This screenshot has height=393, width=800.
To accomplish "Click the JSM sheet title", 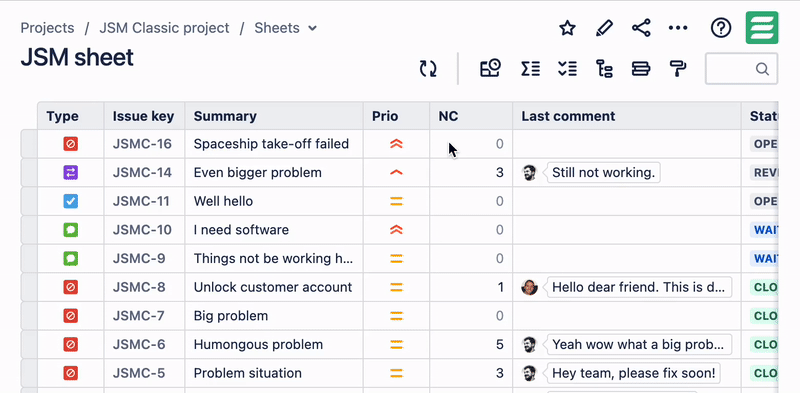I will 77,57.
